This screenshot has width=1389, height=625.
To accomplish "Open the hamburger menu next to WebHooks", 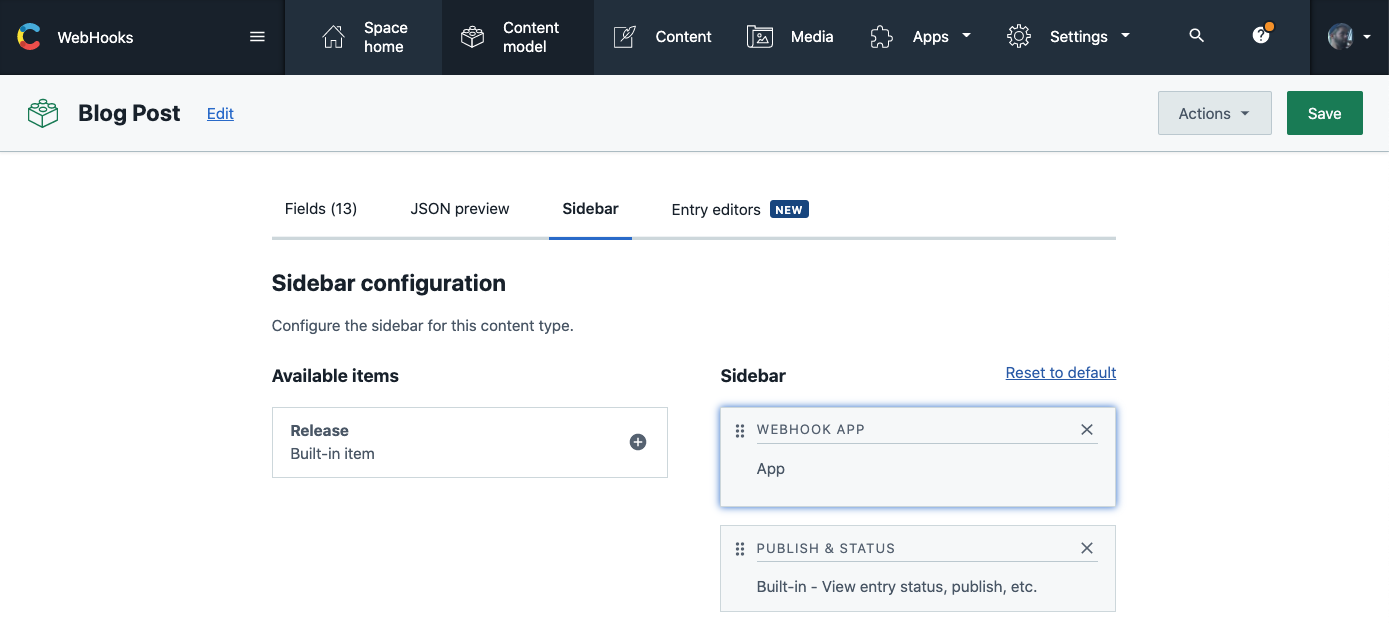I will coord(257,37).
